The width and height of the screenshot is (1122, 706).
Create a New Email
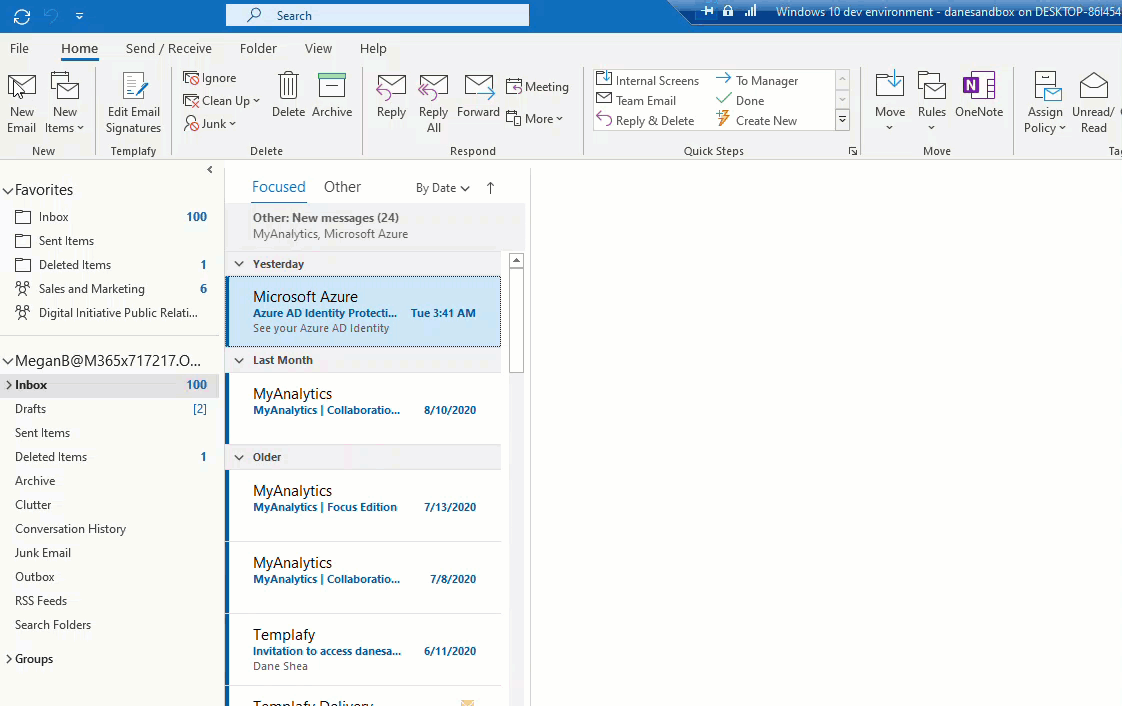pos(21,103)
